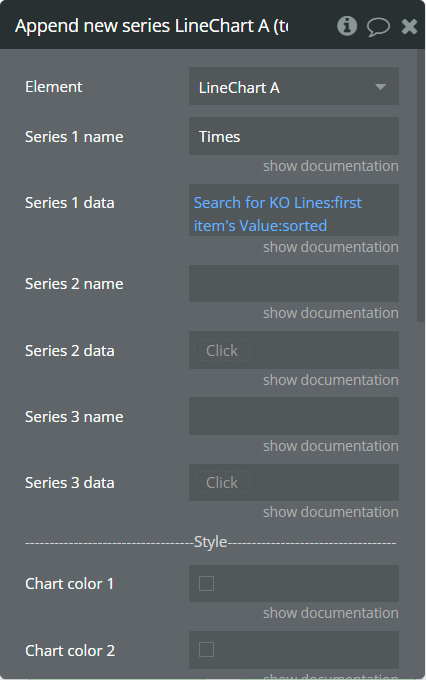Toggle the Chart color 2 checkbox

pos(206,650)
